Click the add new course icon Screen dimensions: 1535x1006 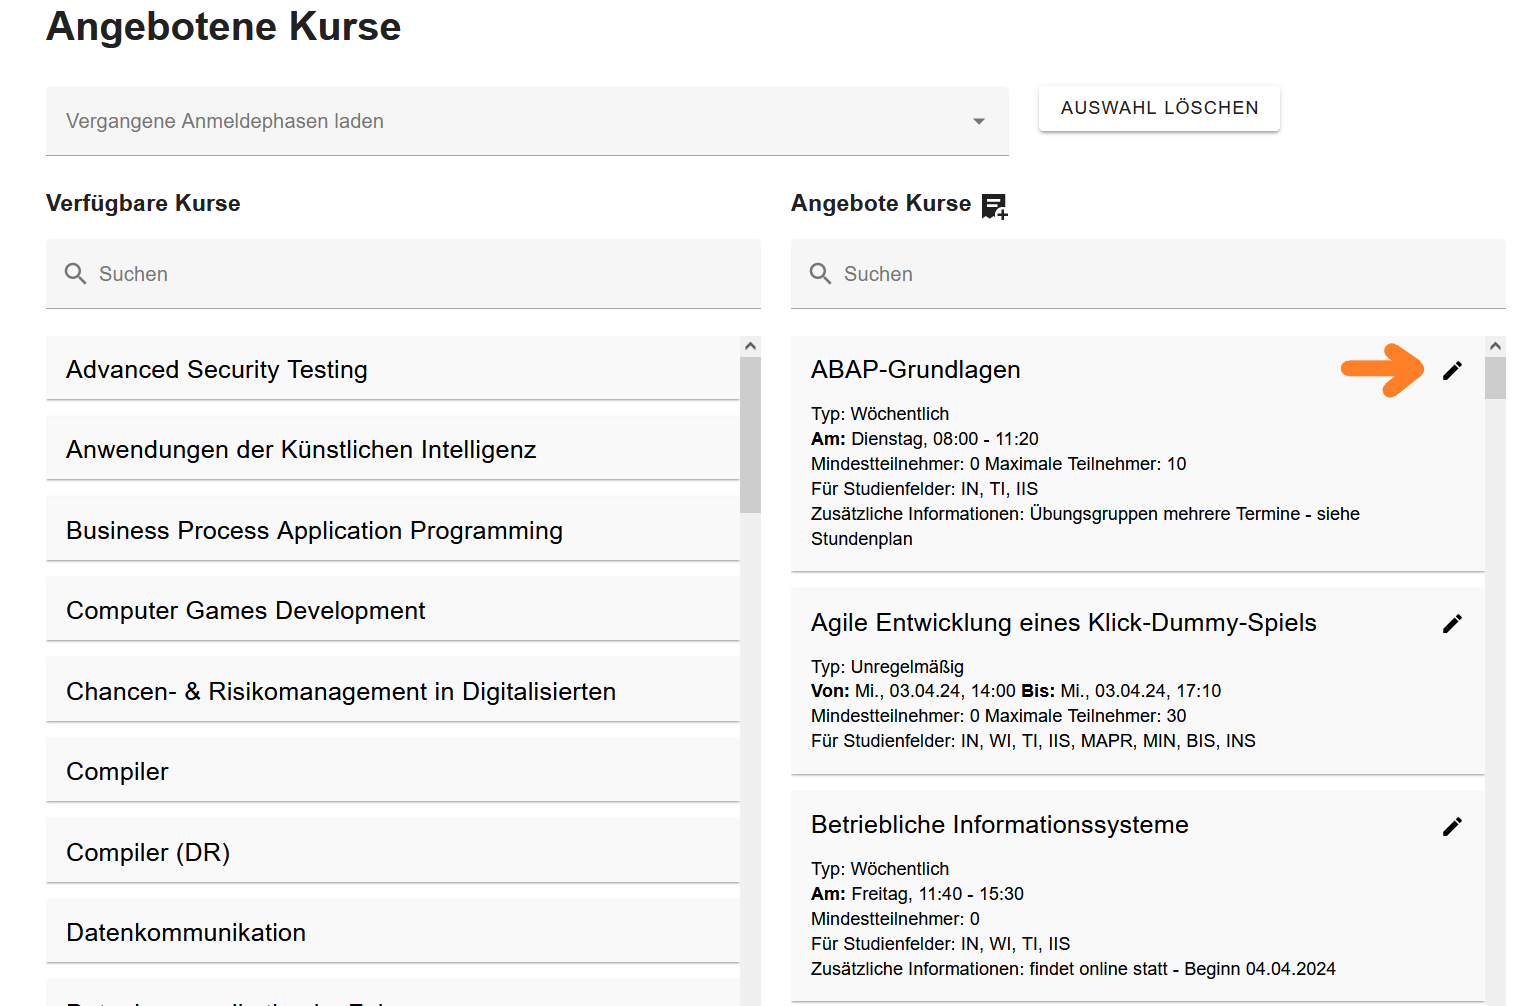[x=994, y=205]
